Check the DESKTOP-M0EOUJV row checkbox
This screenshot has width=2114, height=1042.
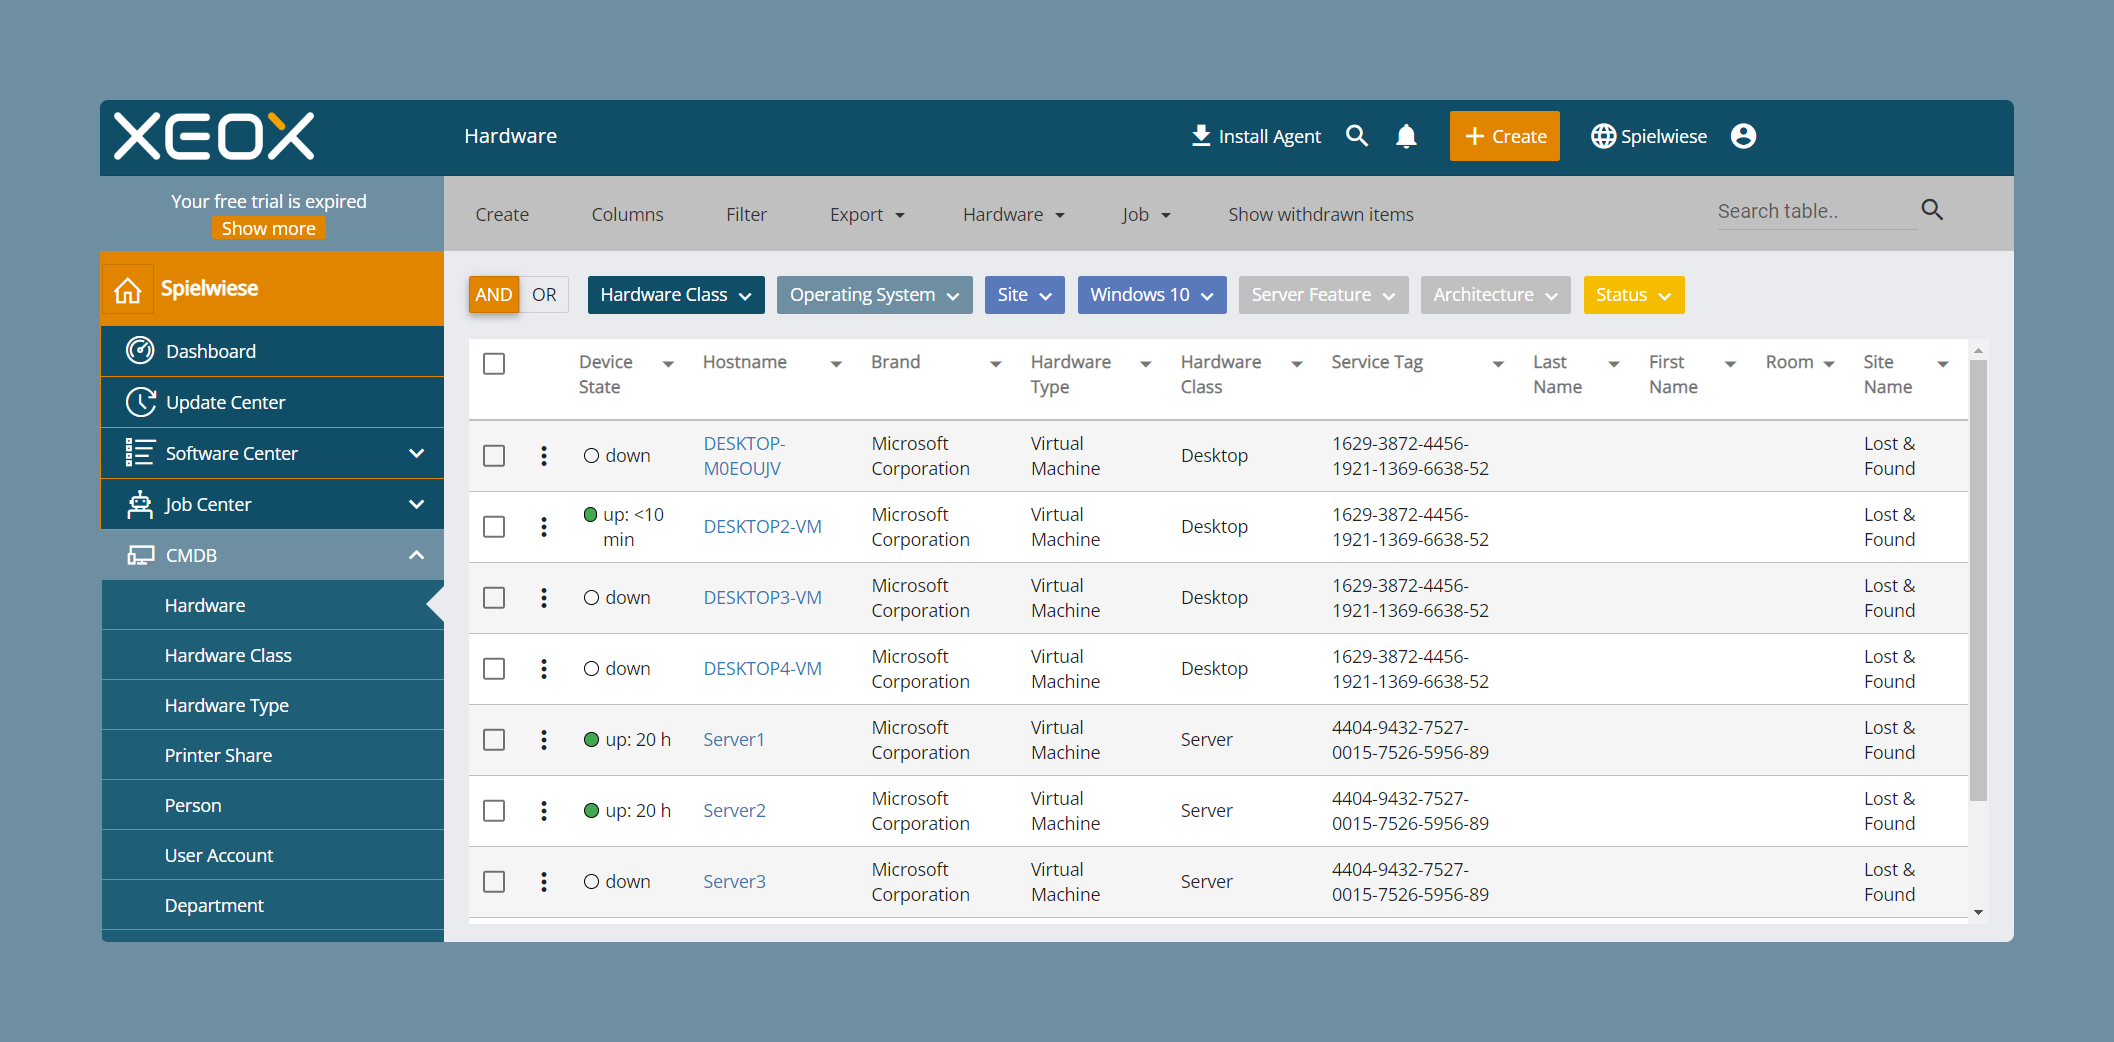494,456
